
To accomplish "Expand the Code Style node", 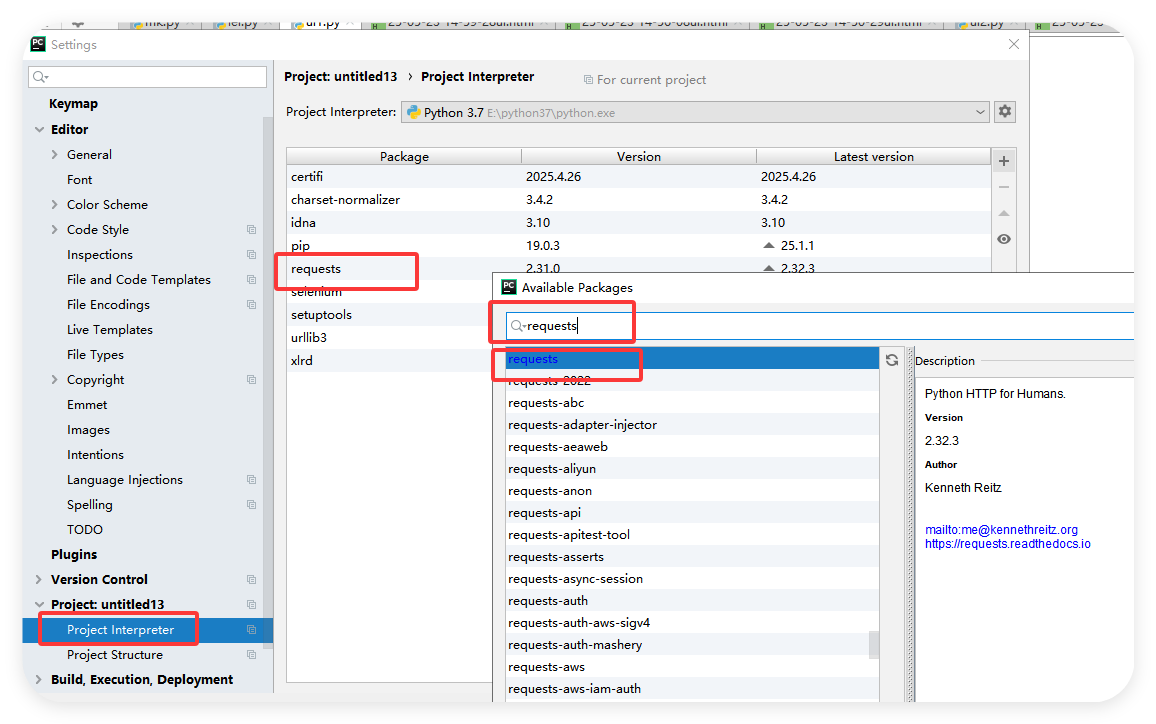I will point(55,230).
